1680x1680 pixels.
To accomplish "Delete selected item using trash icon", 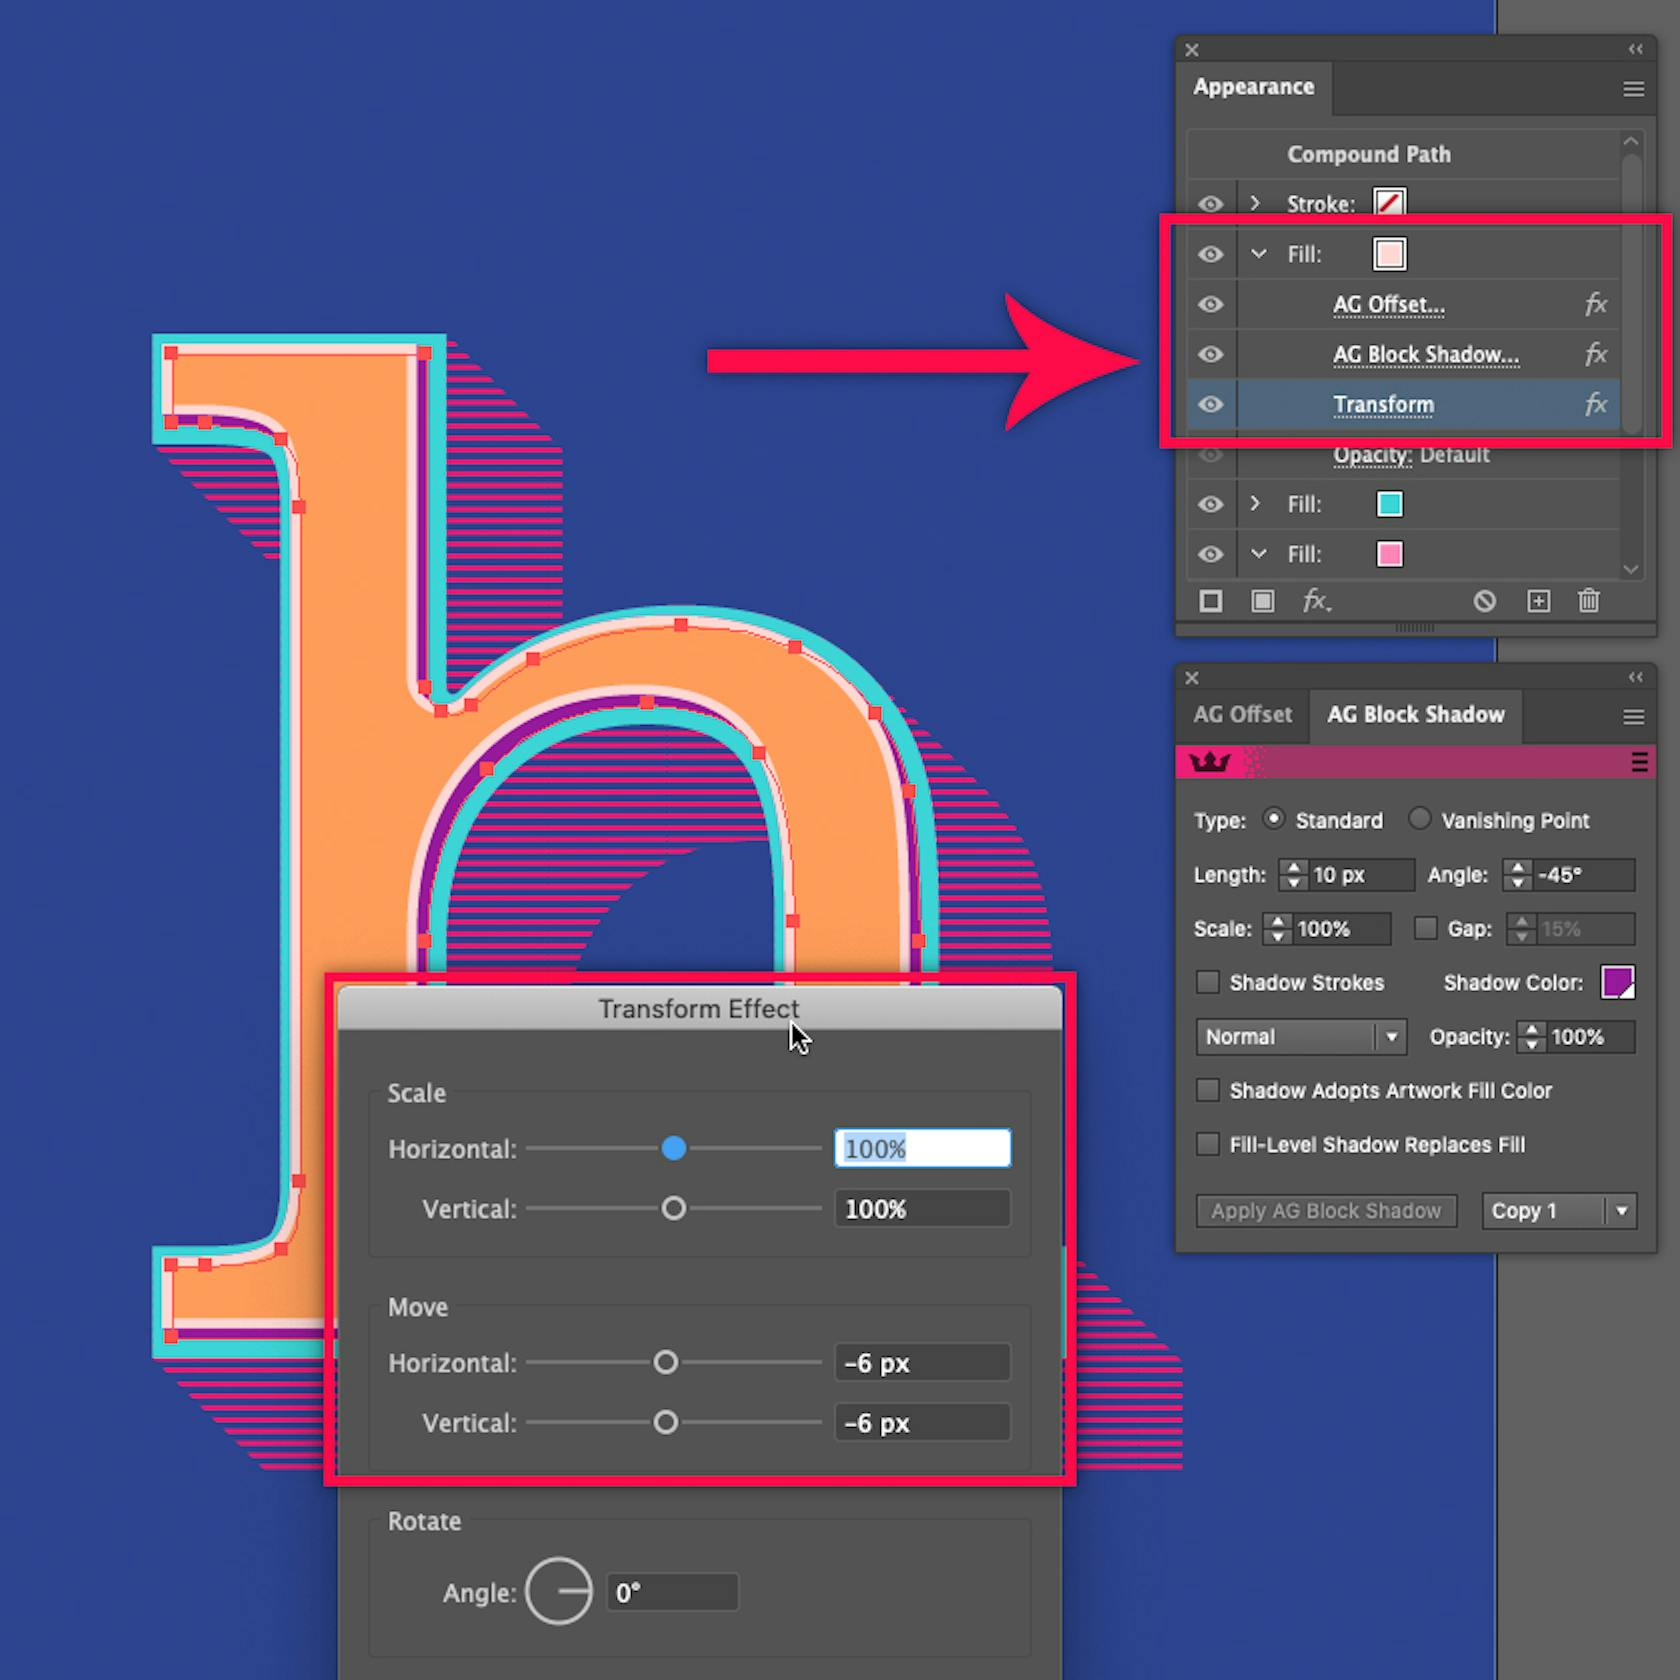I will tap(1589, 601).
